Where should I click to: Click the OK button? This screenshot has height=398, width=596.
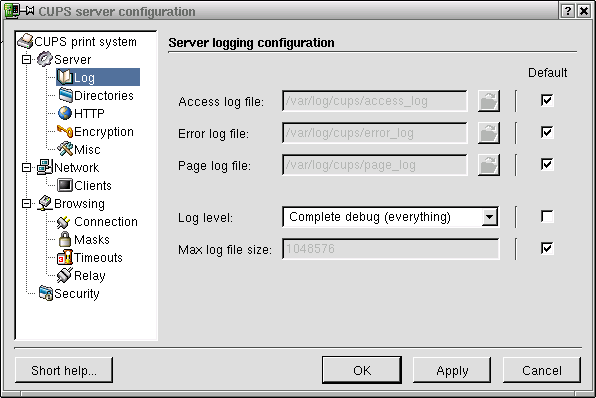tap(362, 370)
